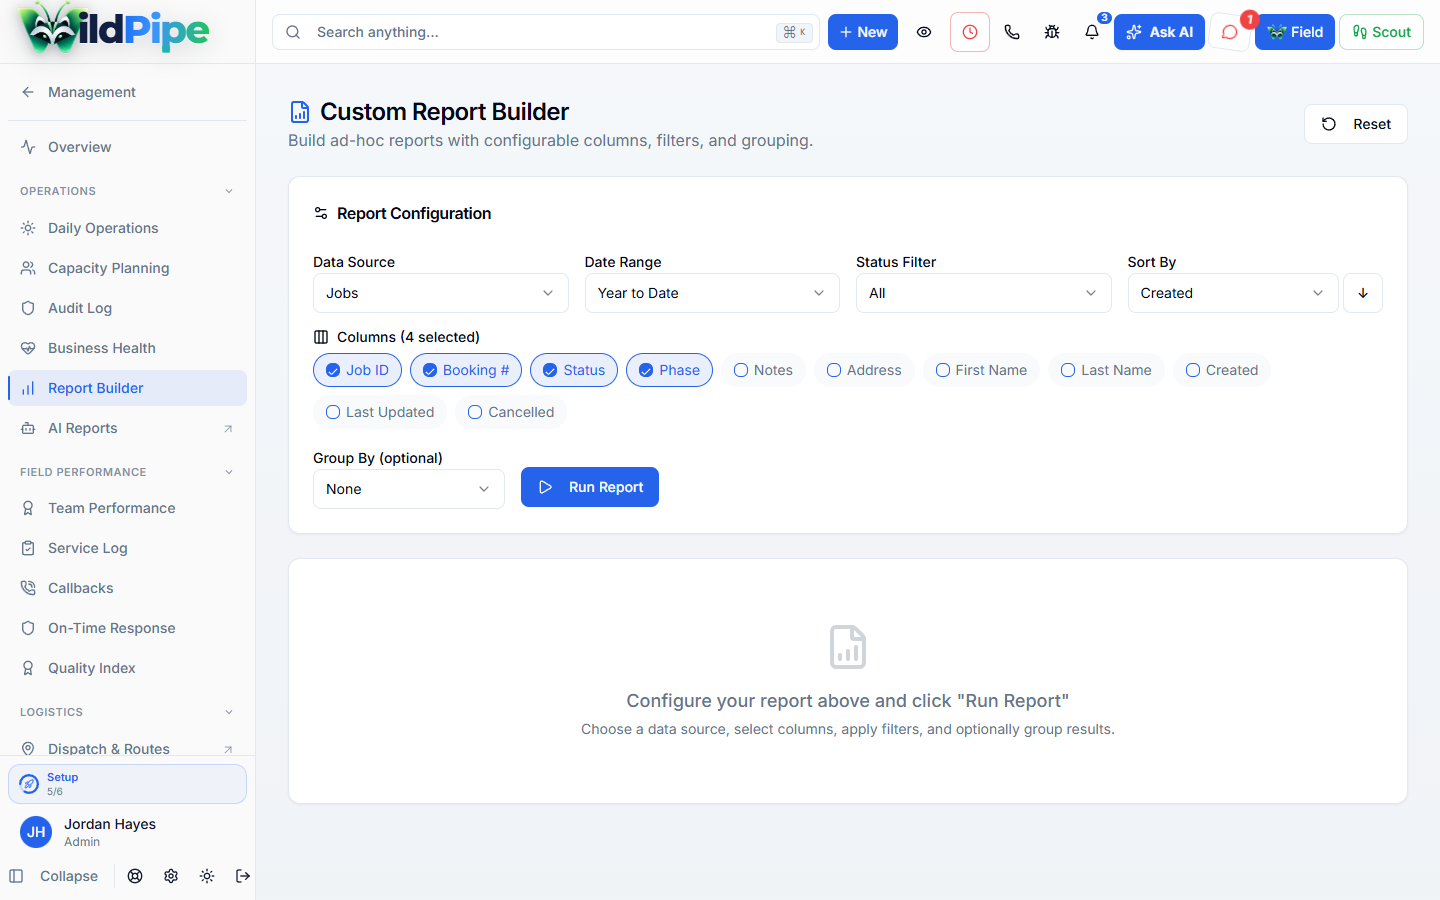The image size is (1440, 900).
Task: Go to Capacity Planning
Action: tap(127, 268)
